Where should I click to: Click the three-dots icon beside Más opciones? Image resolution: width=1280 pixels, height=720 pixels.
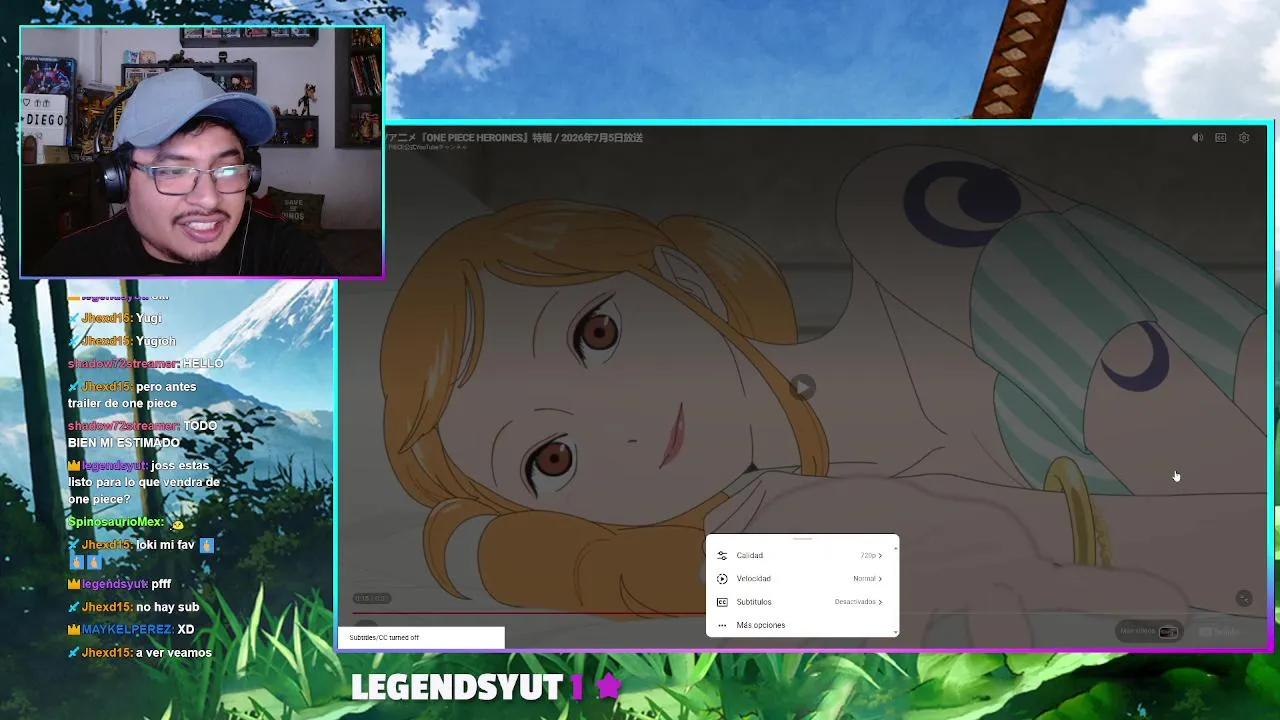point(722,625)
